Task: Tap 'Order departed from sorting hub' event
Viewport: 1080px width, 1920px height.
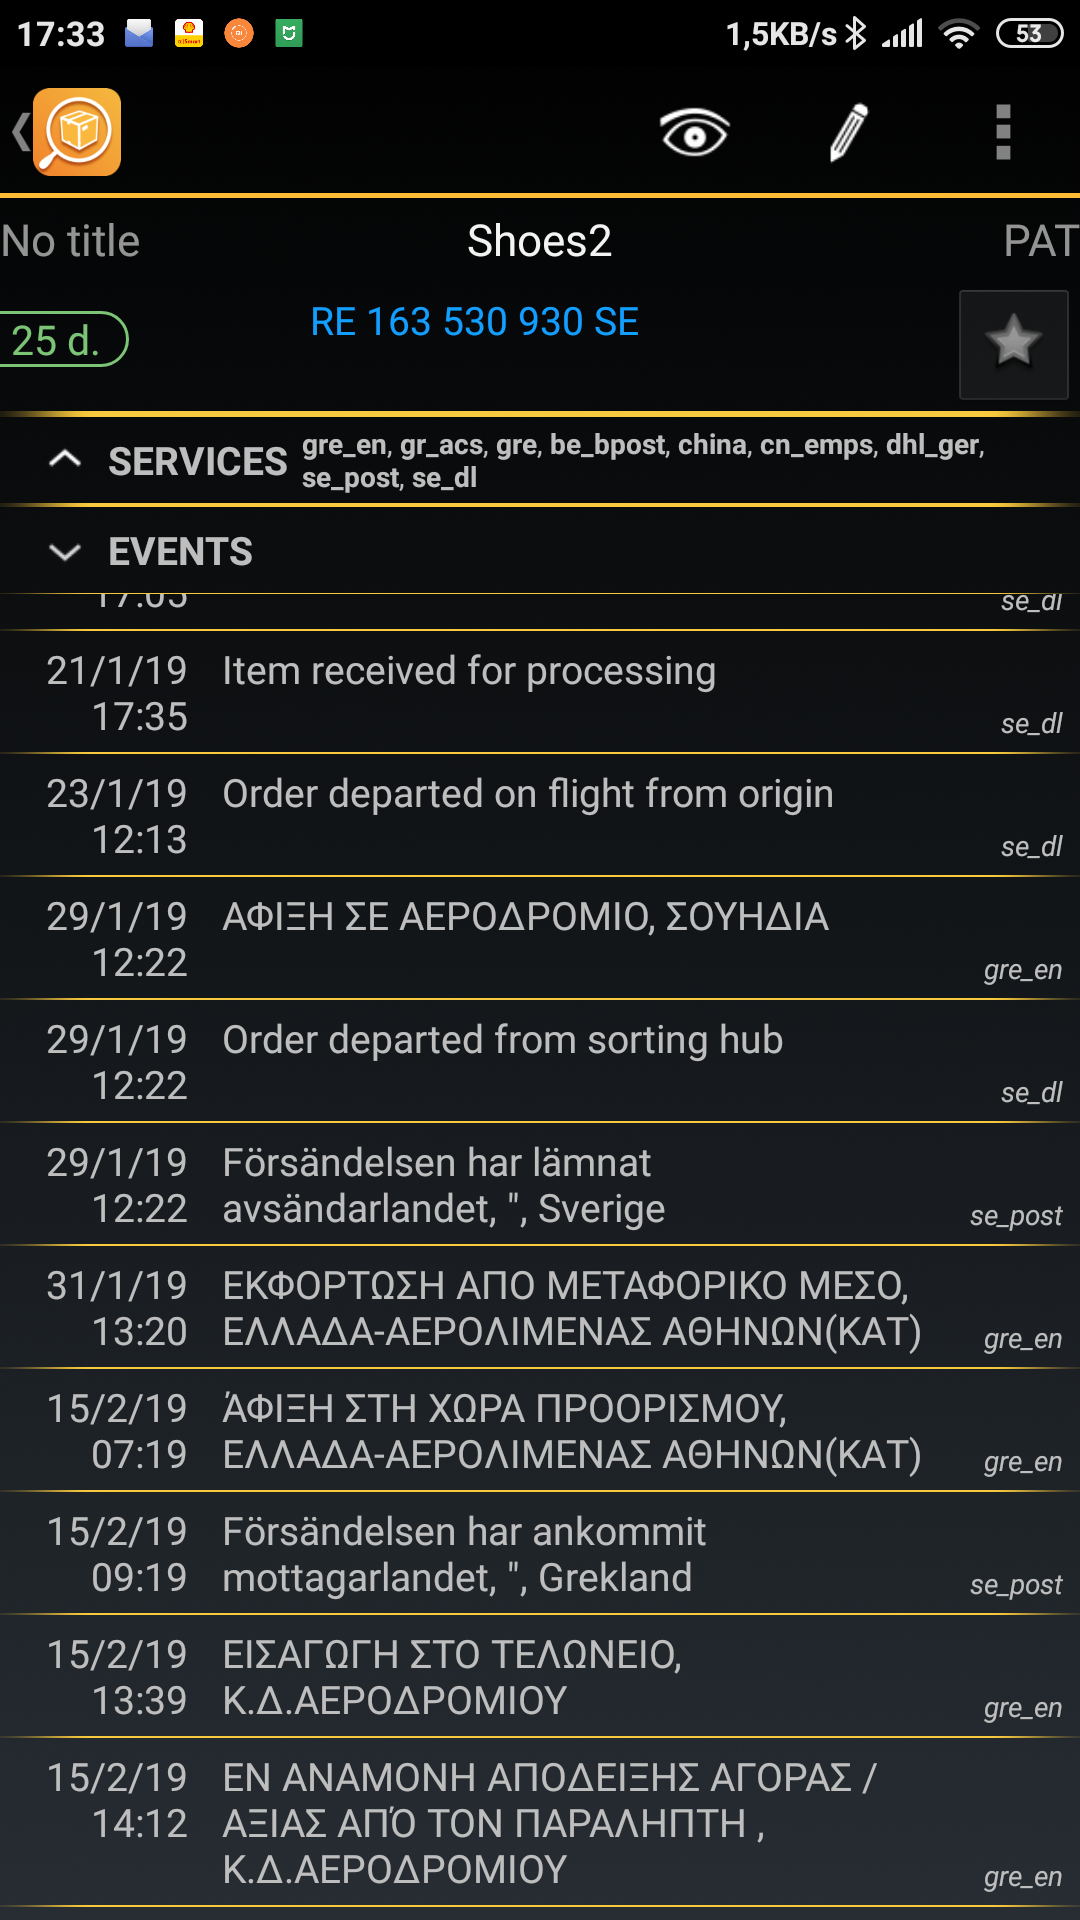Action: [502, 1041]
